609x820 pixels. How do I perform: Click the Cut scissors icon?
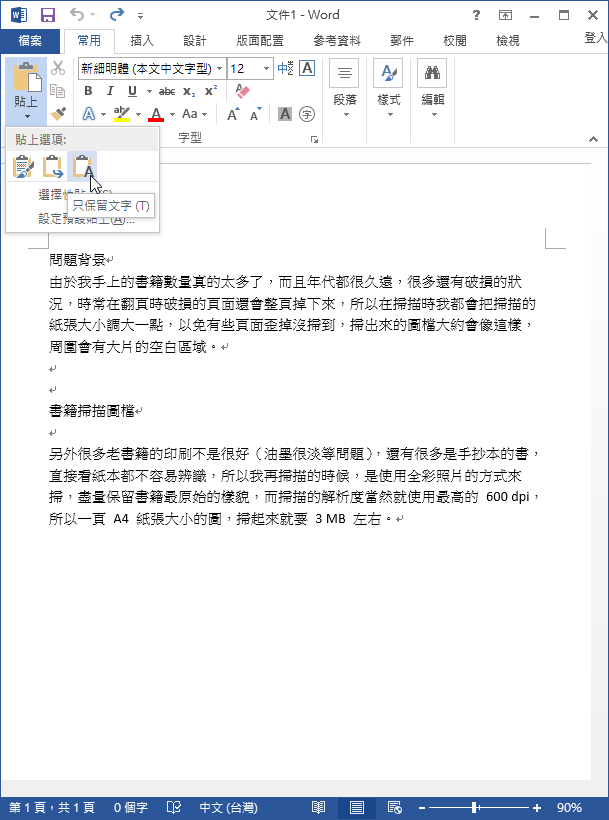click(58, 68)
